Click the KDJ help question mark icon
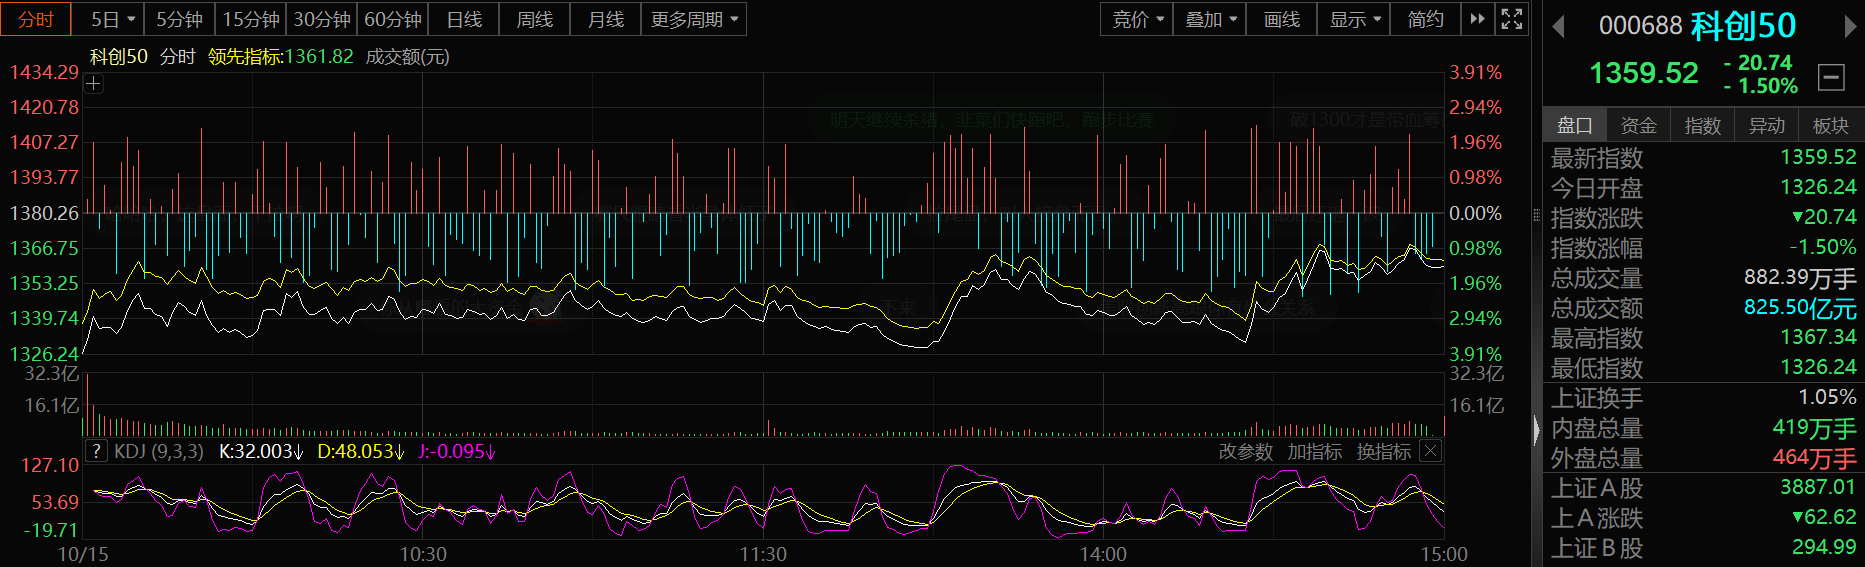The height and width of the screenshot is (567, 1865). tap(96, 451)
